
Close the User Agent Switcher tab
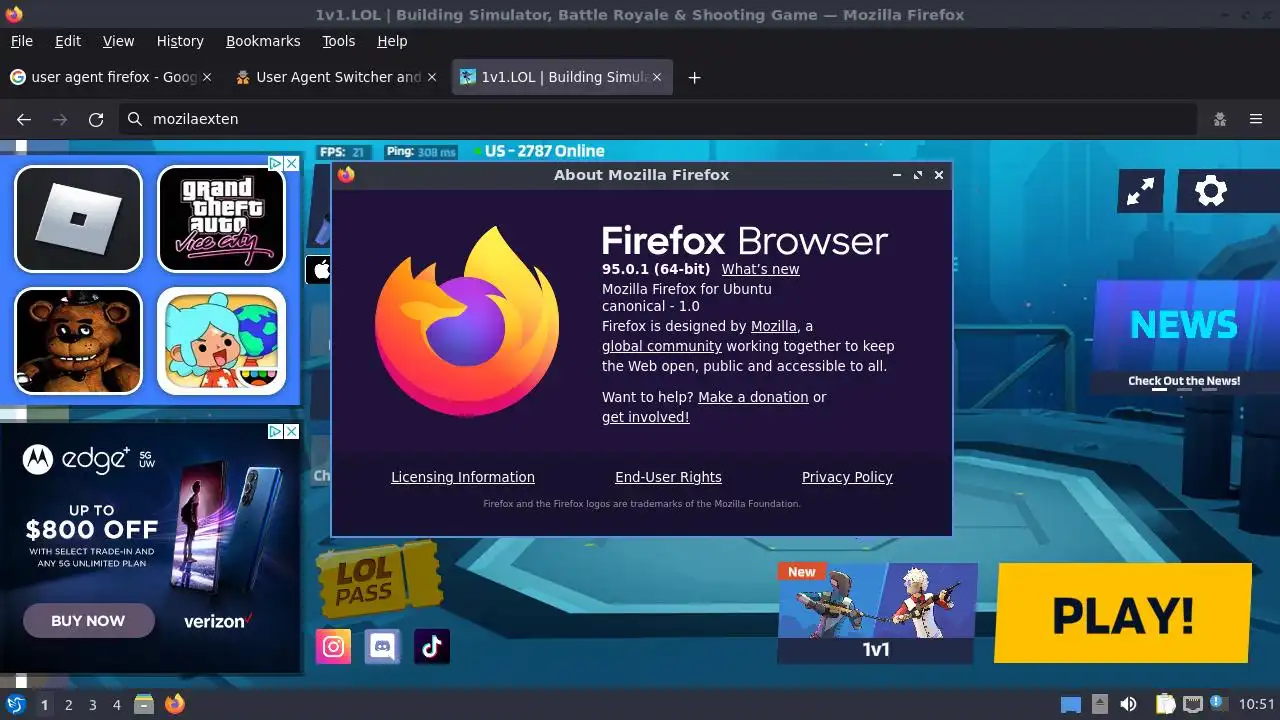pos(432,77)
